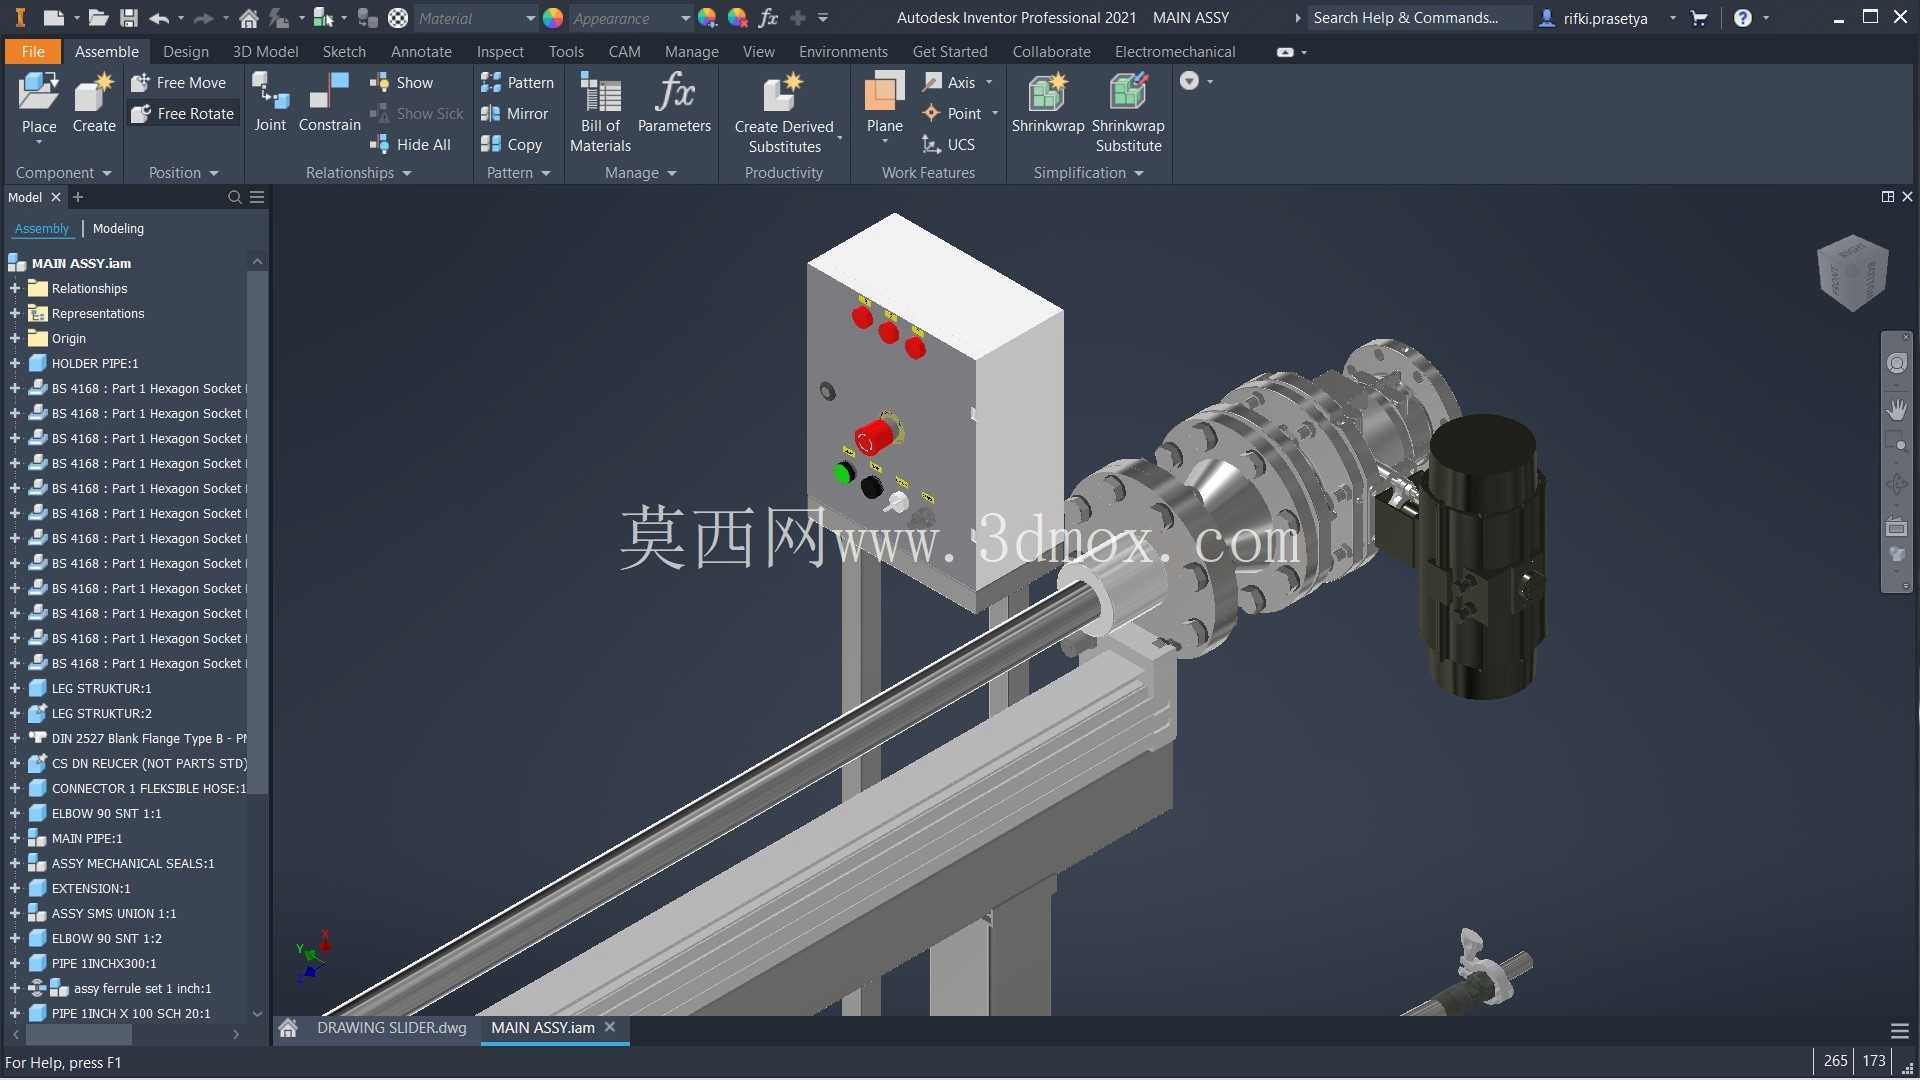Select EXTENSION:1 in the browser tree
This screenshot has width=1920, height=1080.
click(91, 889)
